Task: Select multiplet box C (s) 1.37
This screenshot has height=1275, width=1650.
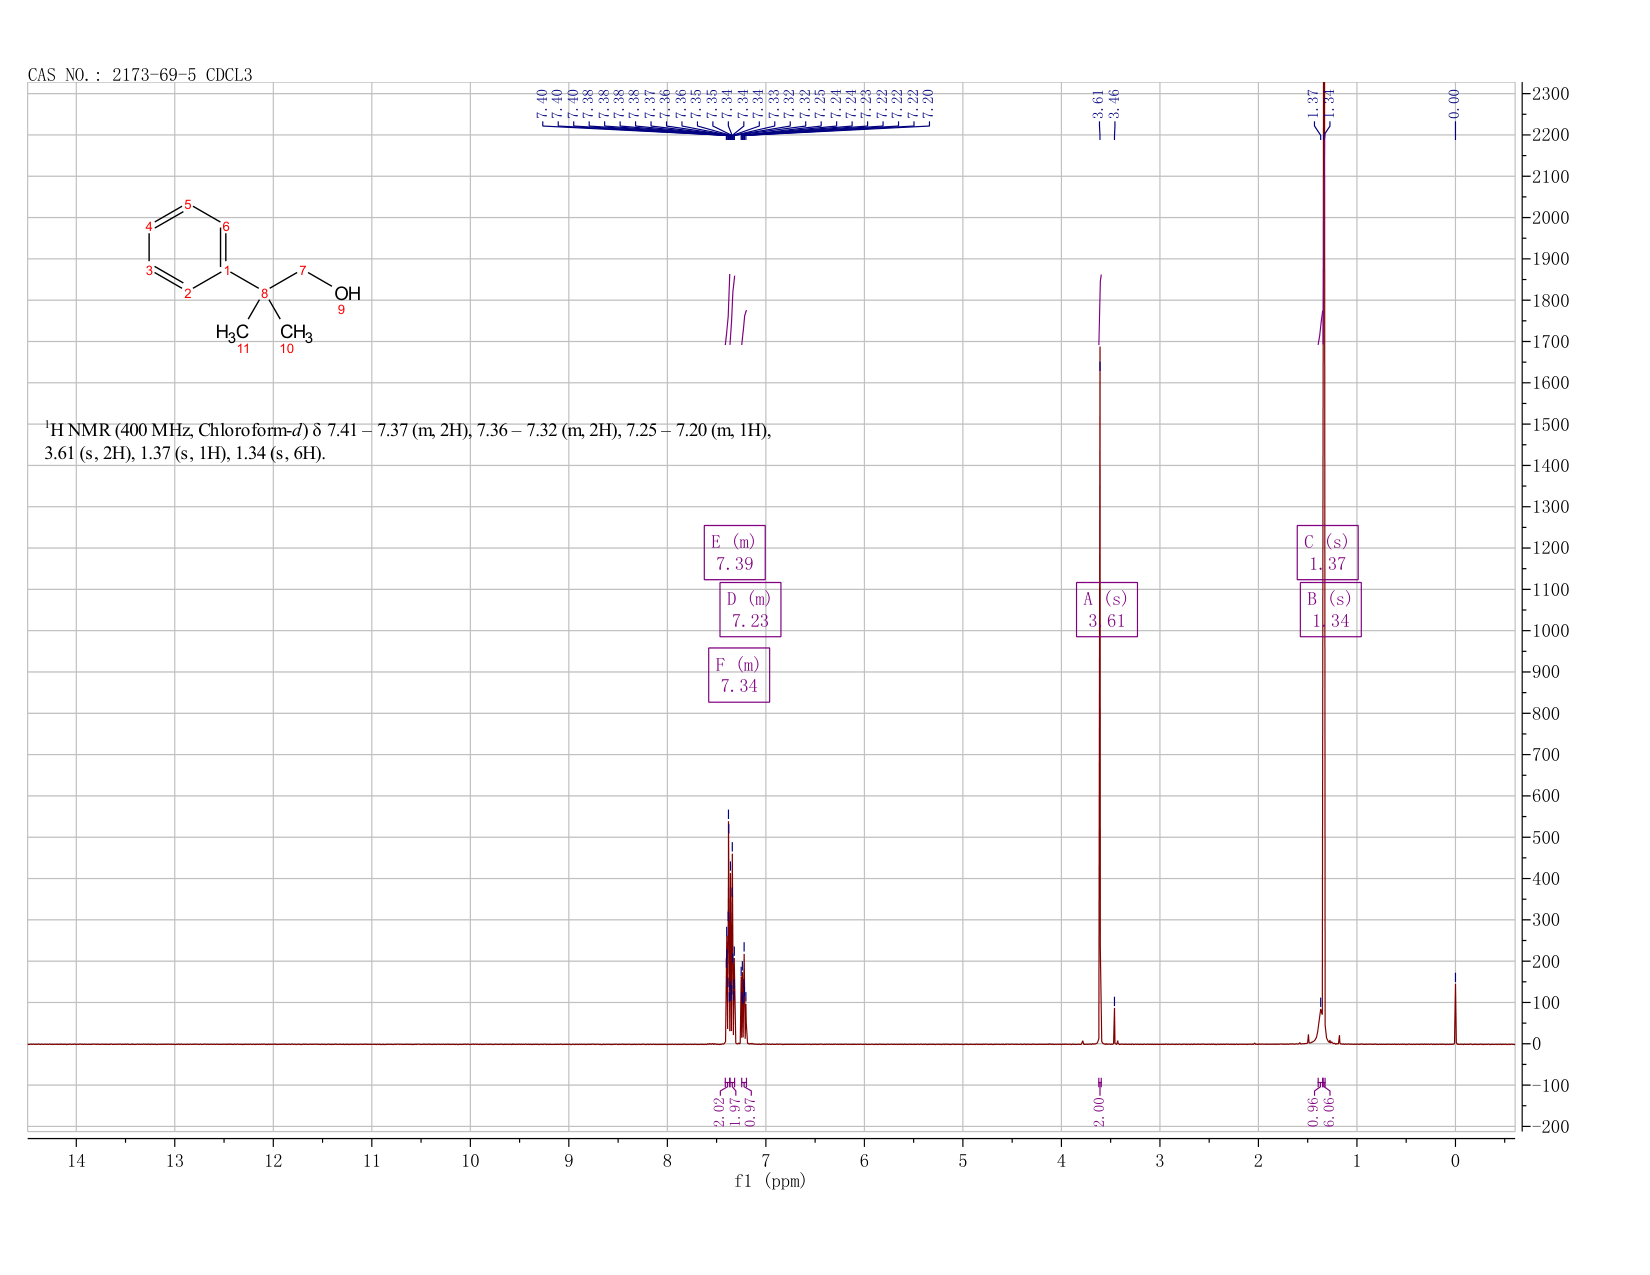Action: tap(1327, 552)
